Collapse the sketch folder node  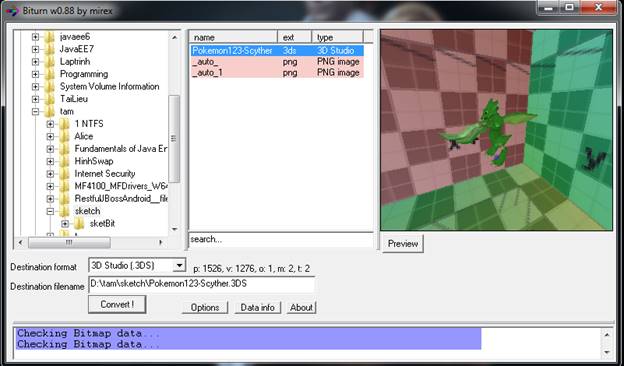point(50,211)
